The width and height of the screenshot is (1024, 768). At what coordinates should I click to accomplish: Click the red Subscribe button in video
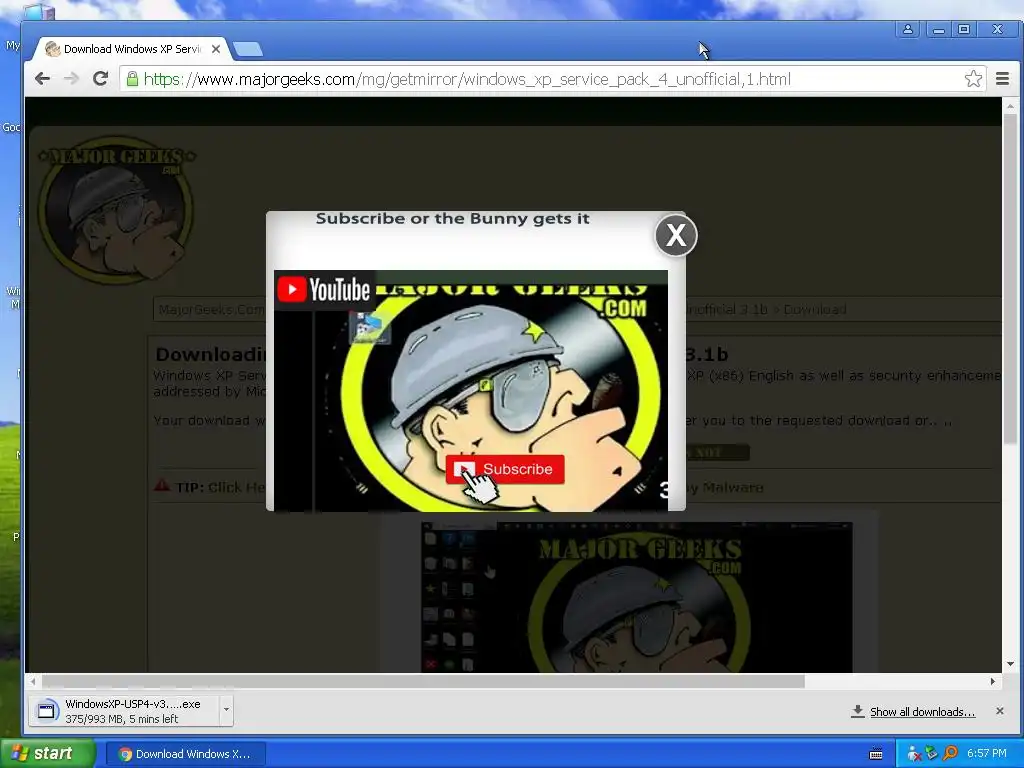505,469
